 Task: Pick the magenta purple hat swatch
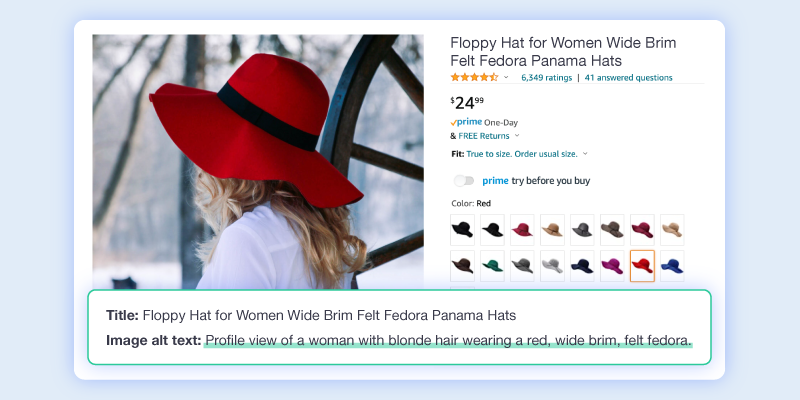coord(612,266)
